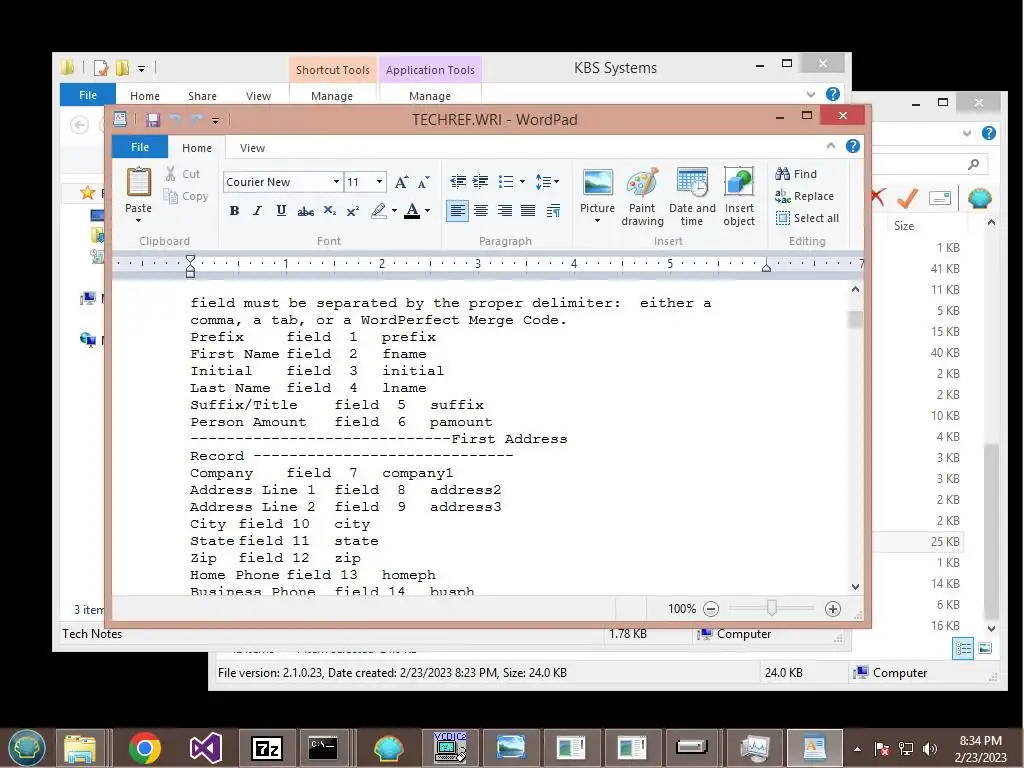1024x768 pixels.
Task: Click the Cut scissors button
Action: click(x=183, y=174)
